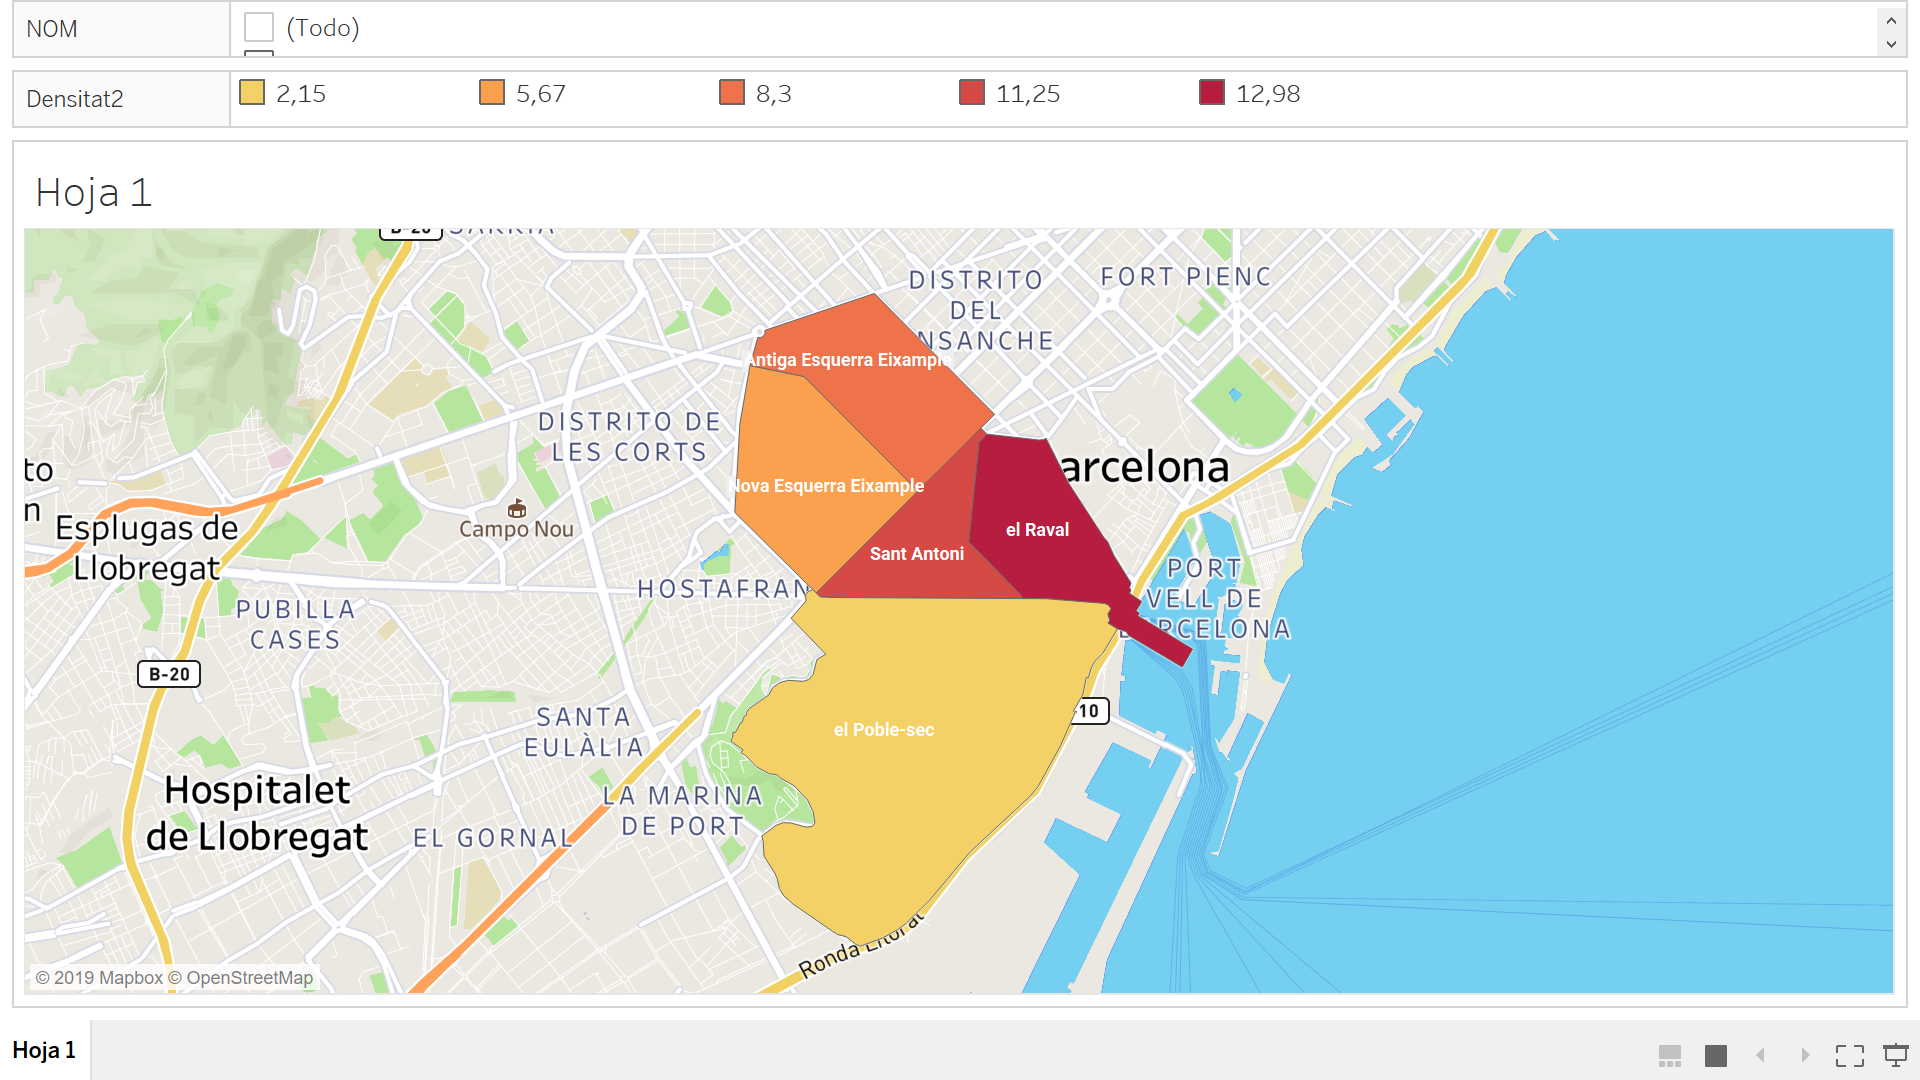Go to previous sheet arrow
1920x1080 pixels.
(x=1761, y=1056)
